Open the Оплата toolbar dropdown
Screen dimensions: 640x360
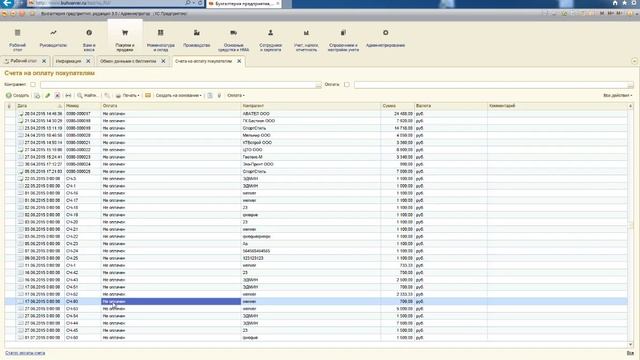coord(236,96)
